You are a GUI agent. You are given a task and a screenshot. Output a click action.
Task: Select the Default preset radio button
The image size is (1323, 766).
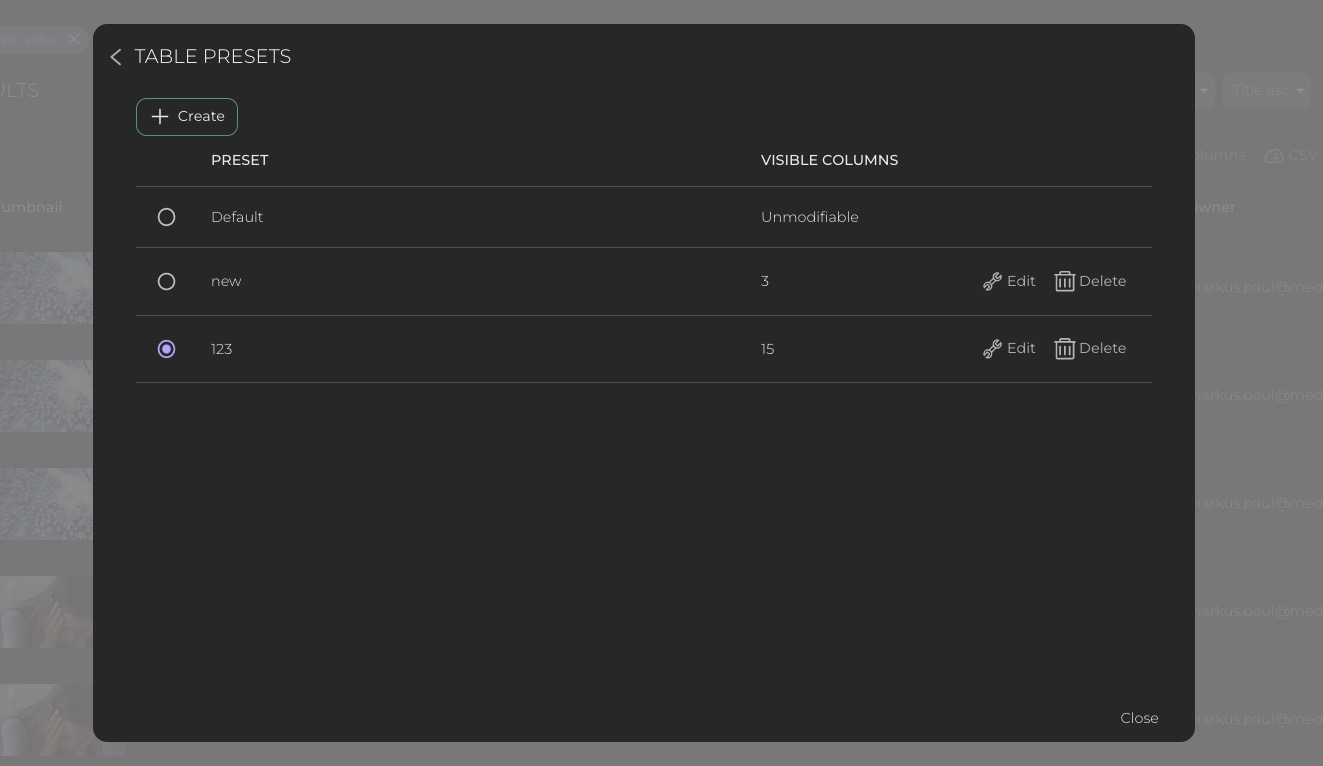pos(167,217)
